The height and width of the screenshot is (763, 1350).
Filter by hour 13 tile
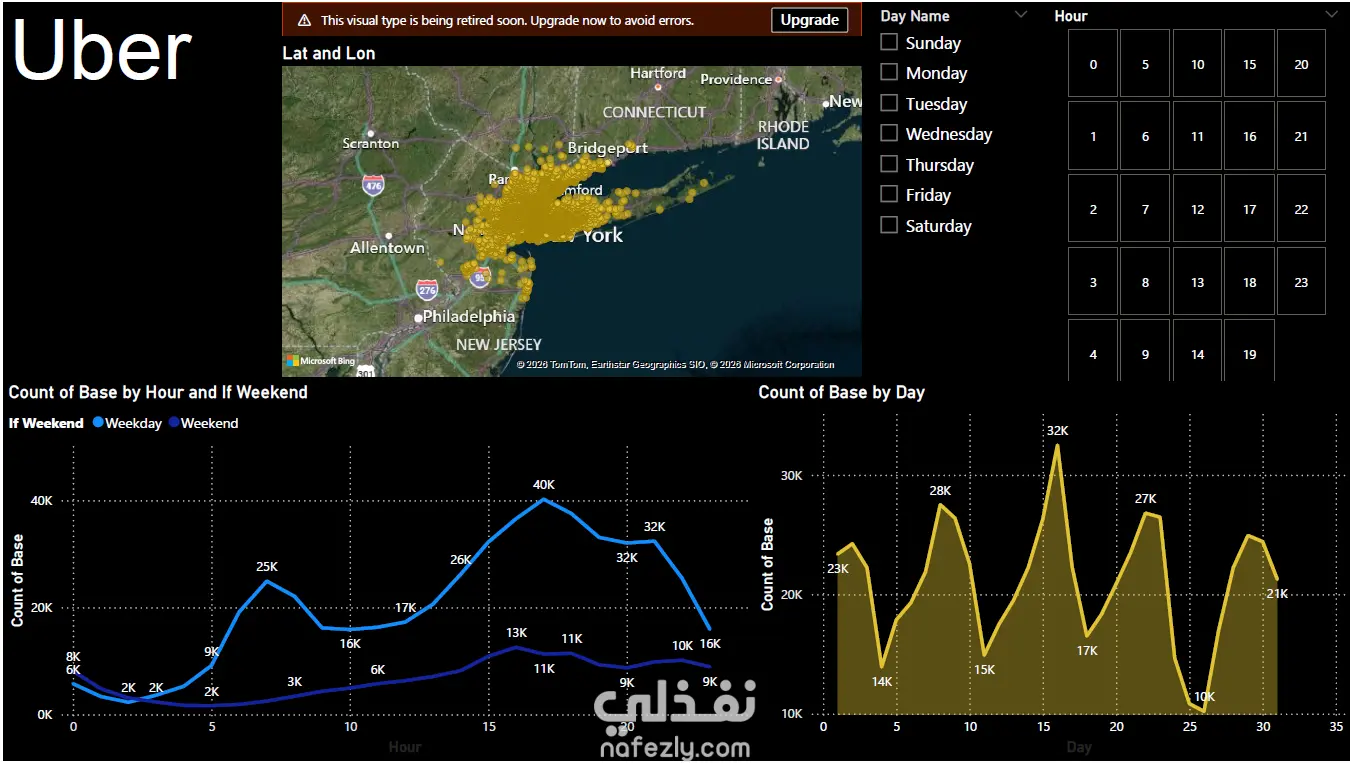[x=1197, y=282]
